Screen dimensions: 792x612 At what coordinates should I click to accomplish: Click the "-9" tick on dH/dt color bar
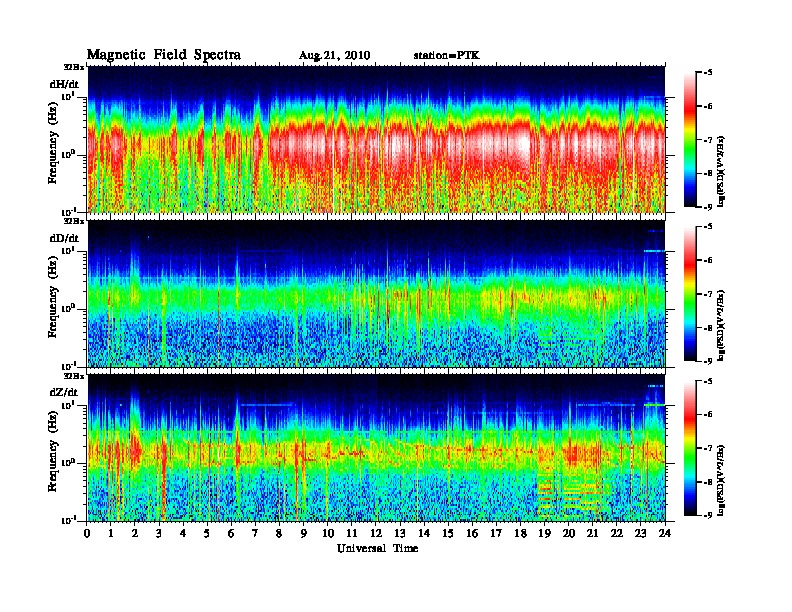(x=708, y=207)
